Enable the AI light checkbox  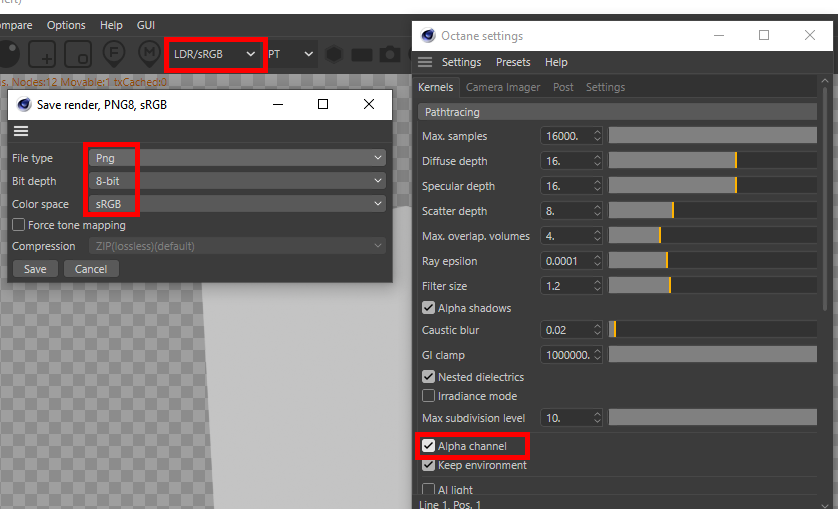coord(428,489)
